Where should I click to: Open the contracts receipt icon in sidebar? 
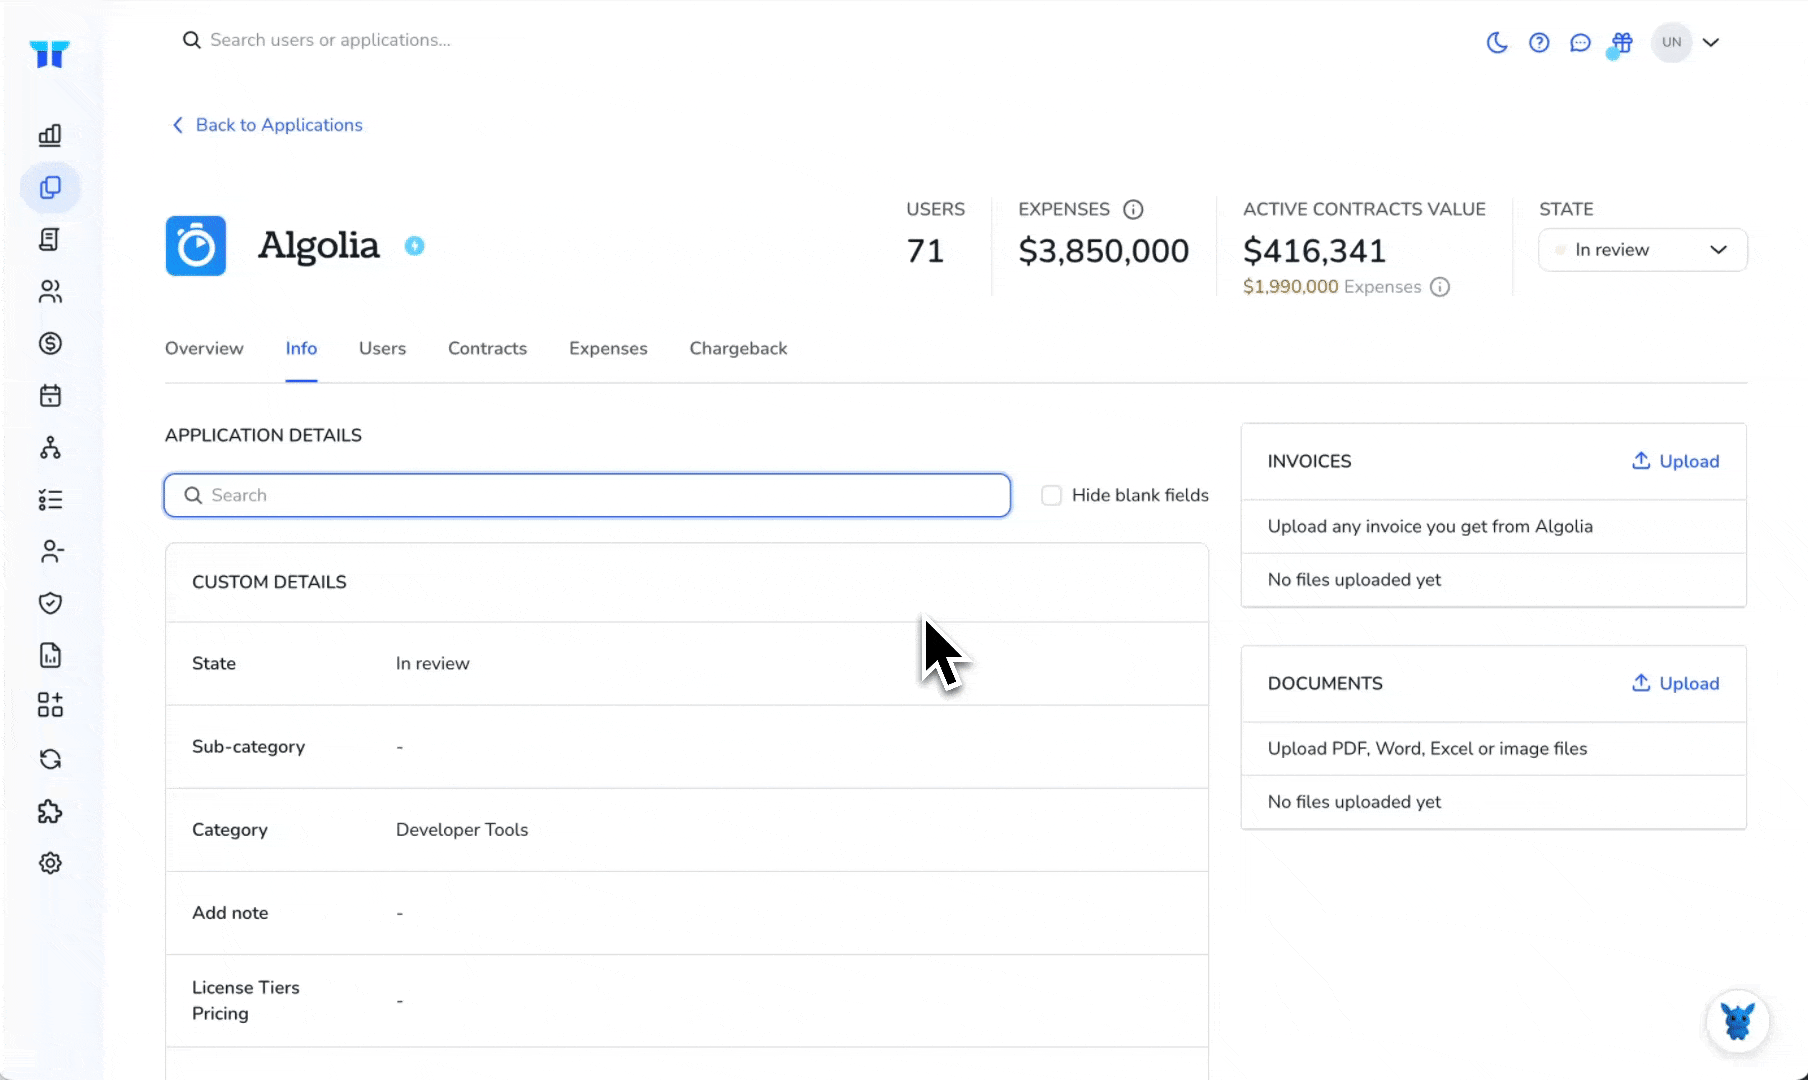50,239
